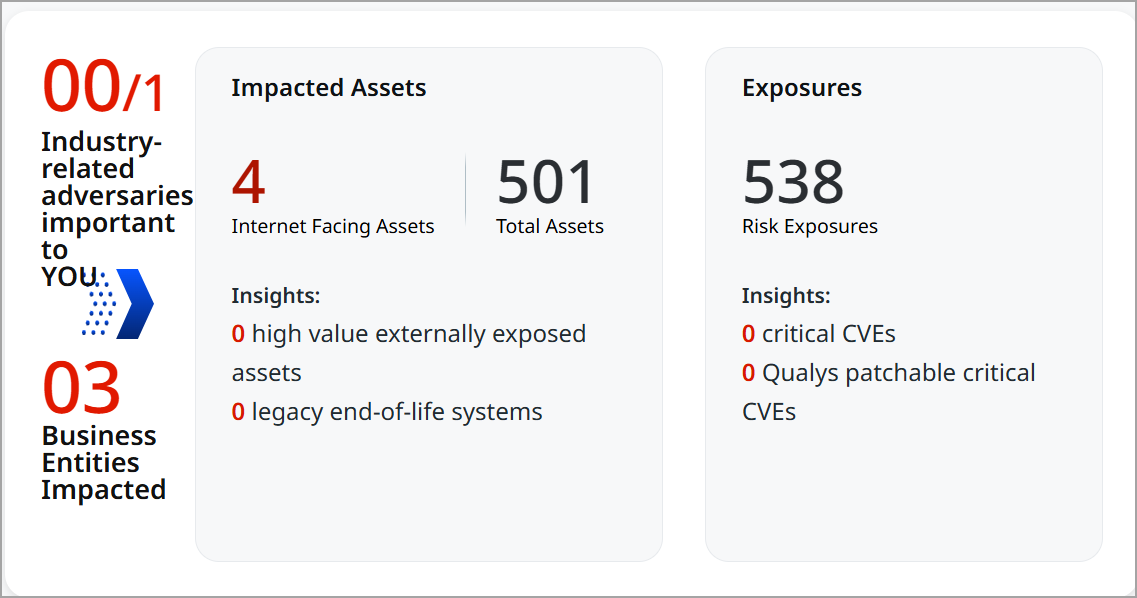Click the Total Assets label
This screenshot has height=598, width=1137.
(x=550, y=227)
